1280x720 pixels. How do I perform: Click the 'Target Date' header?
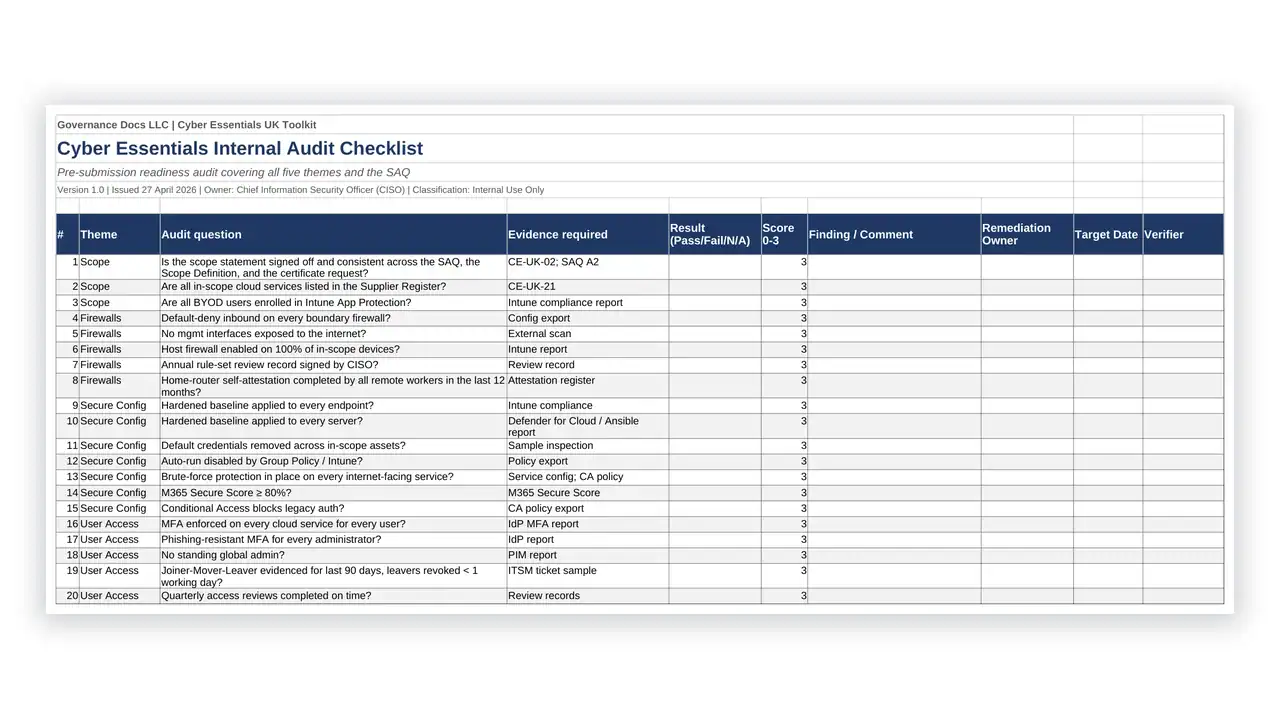(1108, 235)
